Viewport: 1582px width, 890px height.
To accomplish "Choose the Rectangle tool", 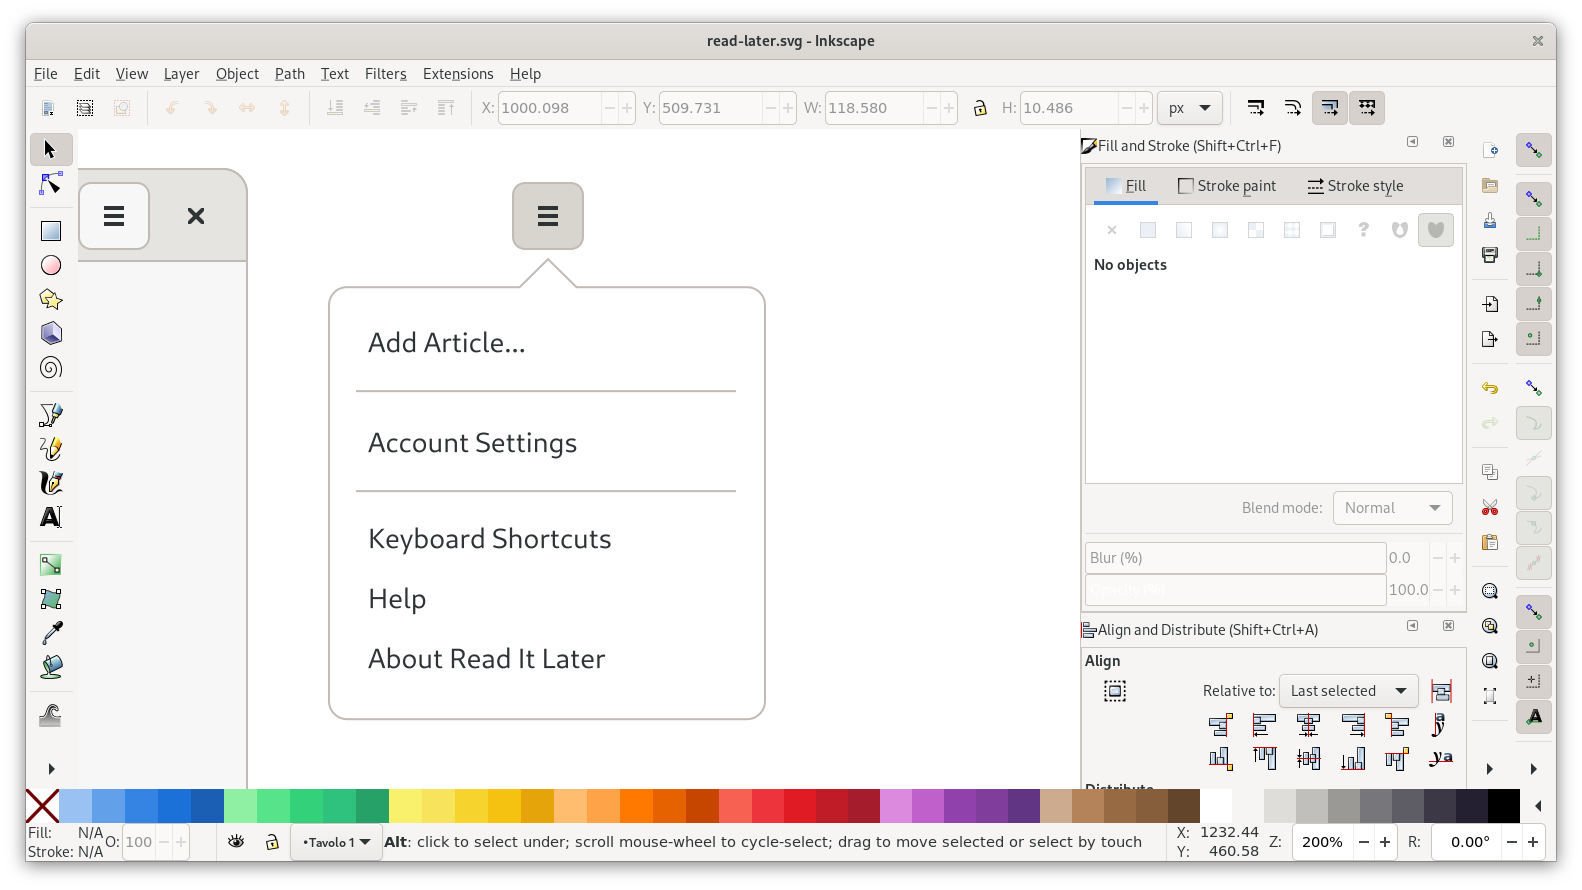I will (51, 231).
